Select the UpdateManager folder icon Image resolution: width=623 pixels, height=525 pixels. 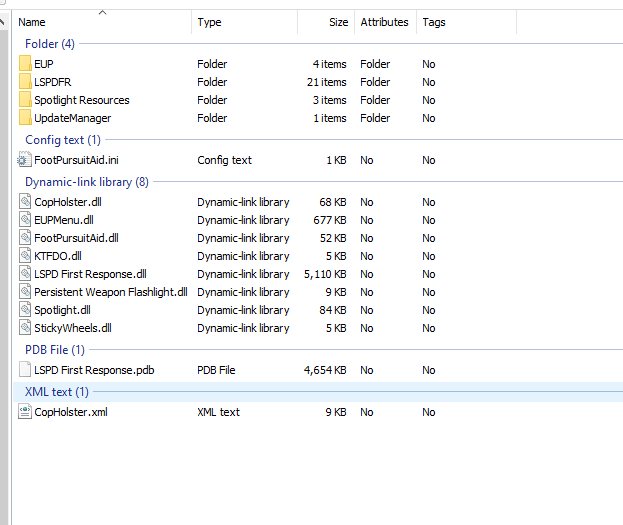(x=25, y=118)
